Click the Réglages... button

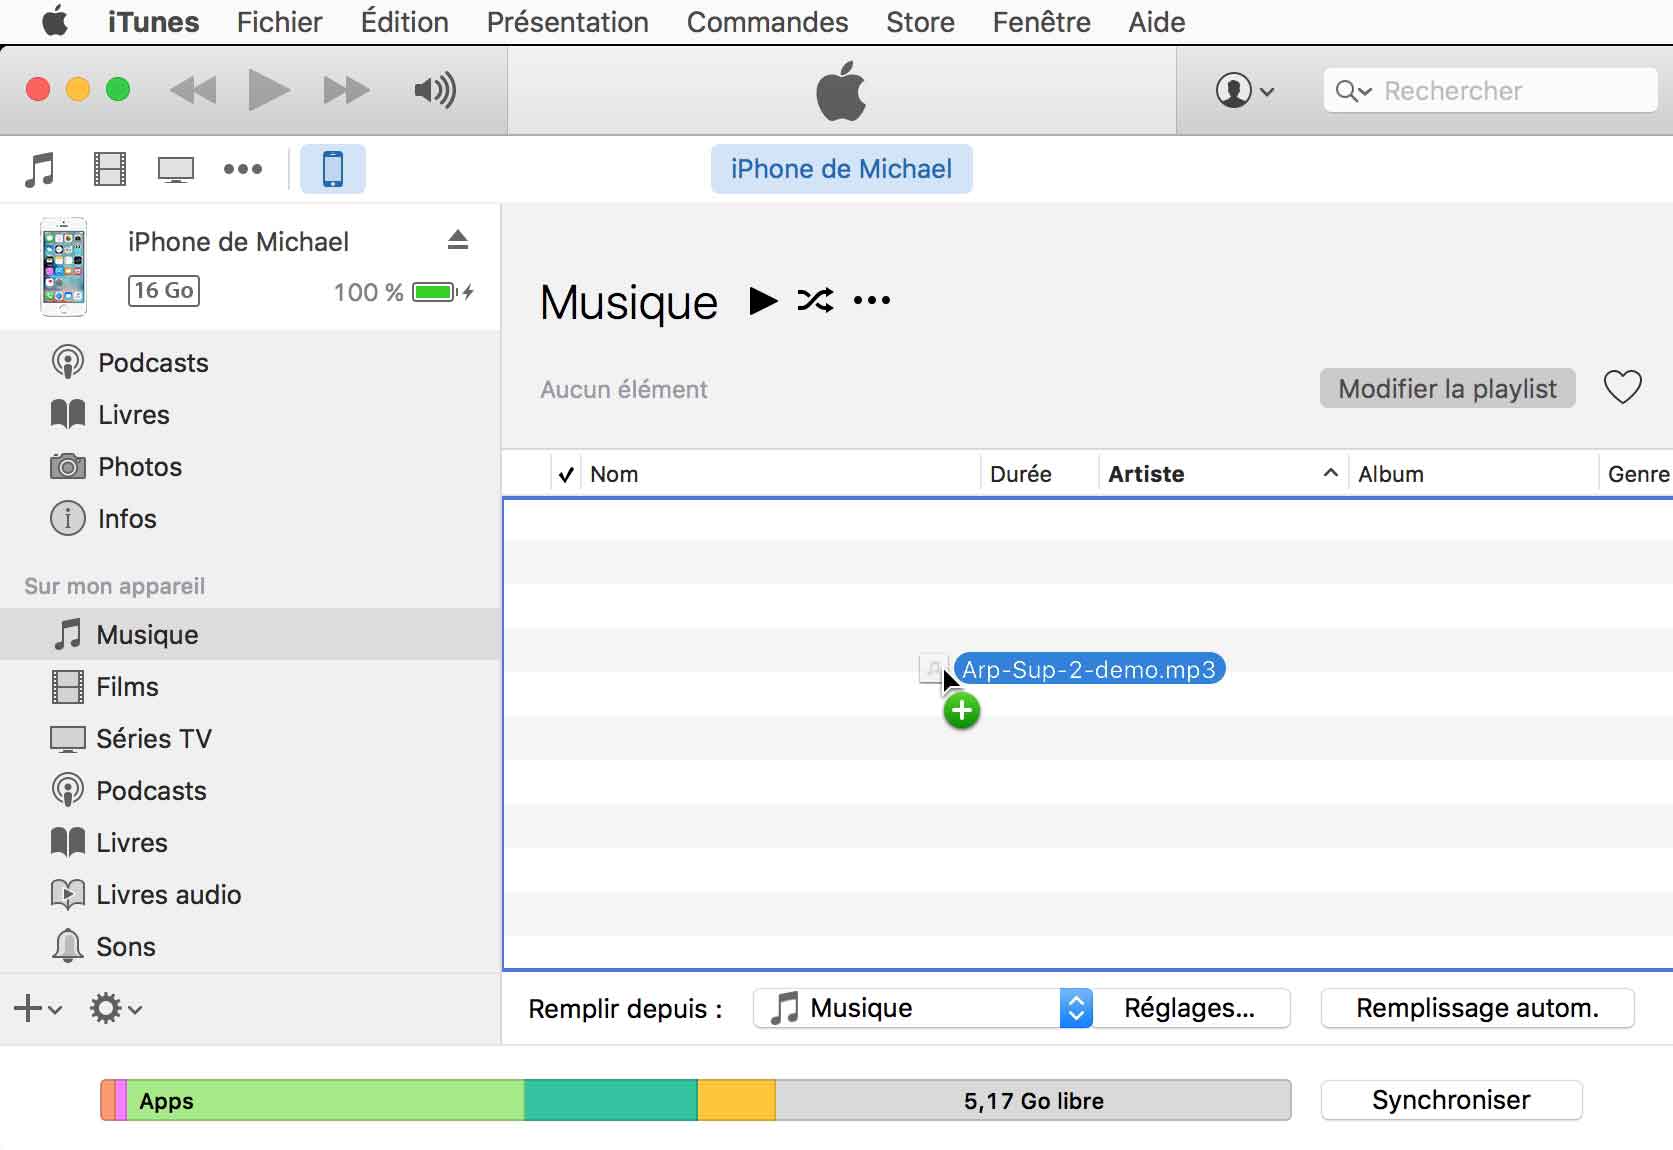point(1189,1008)
